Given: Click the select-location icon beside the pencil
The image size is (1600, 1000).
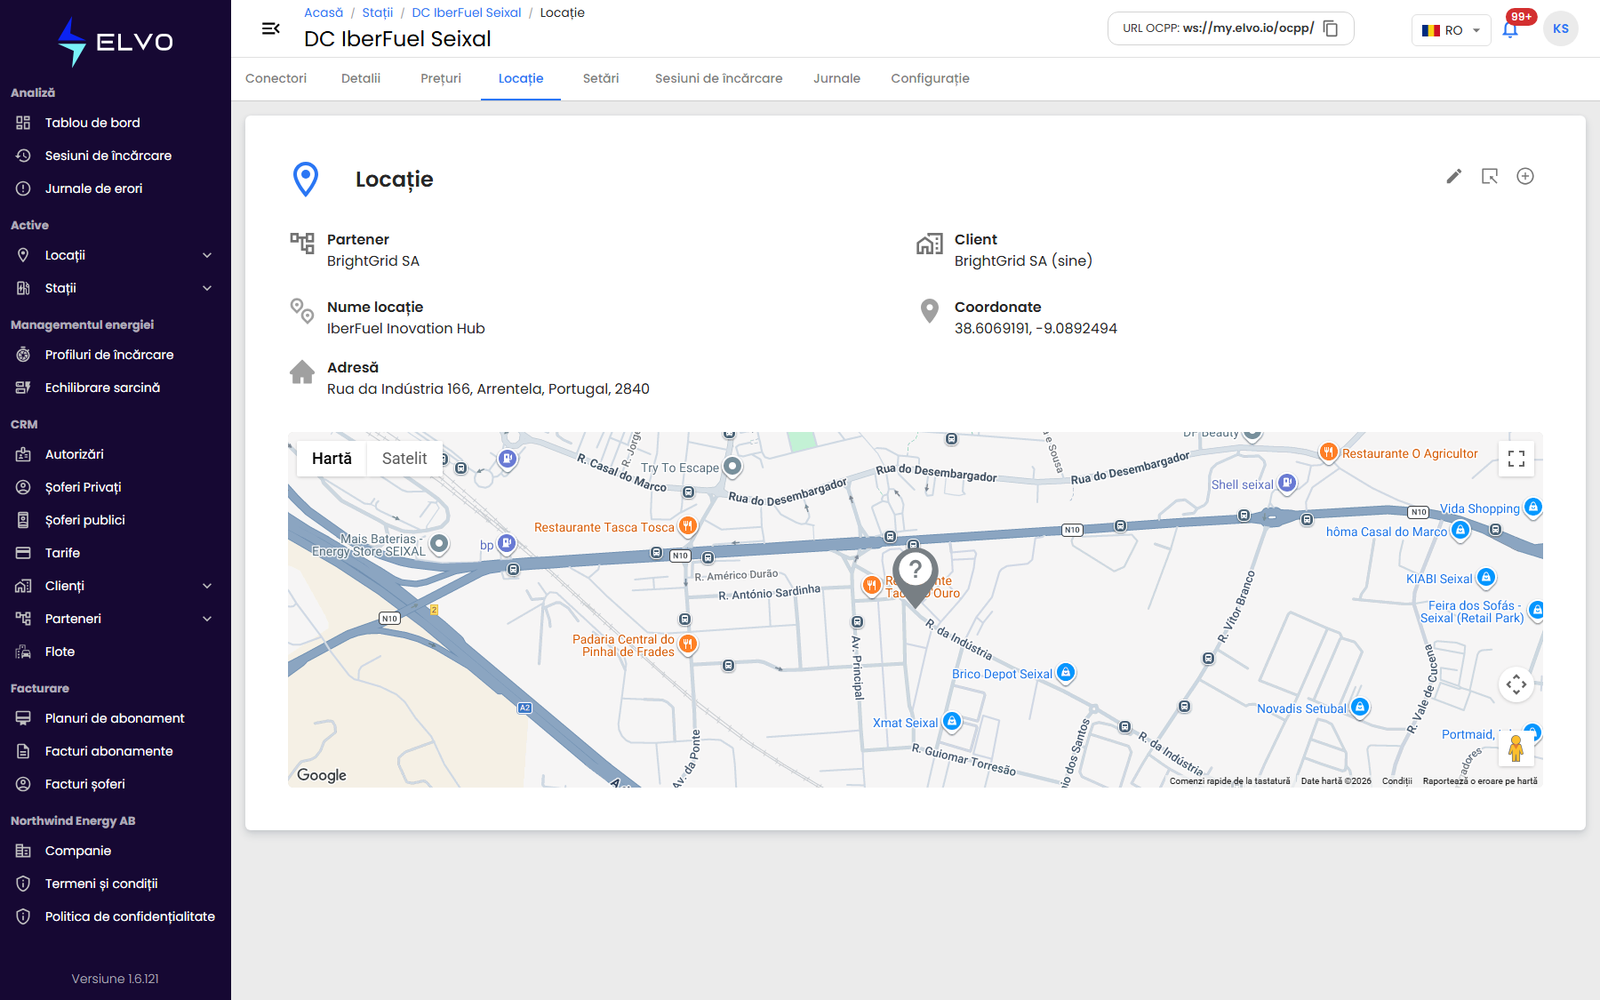Looking at the screenshot, I should [x=1490, y=176].
